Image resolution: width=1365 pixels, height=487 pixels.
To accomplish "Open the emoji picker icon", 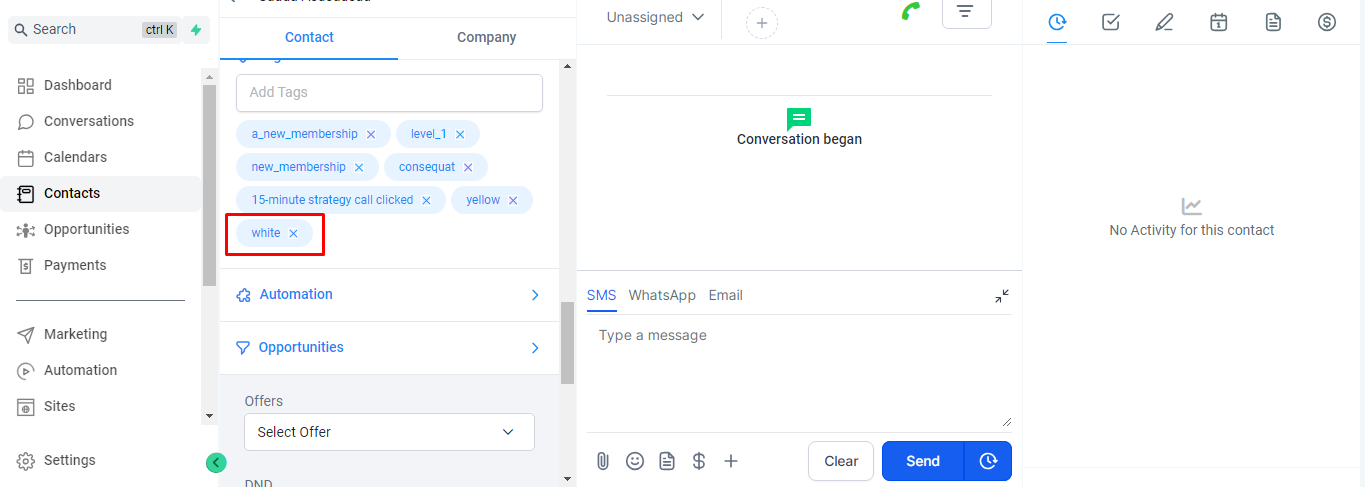I will click(x=635, y=461).
